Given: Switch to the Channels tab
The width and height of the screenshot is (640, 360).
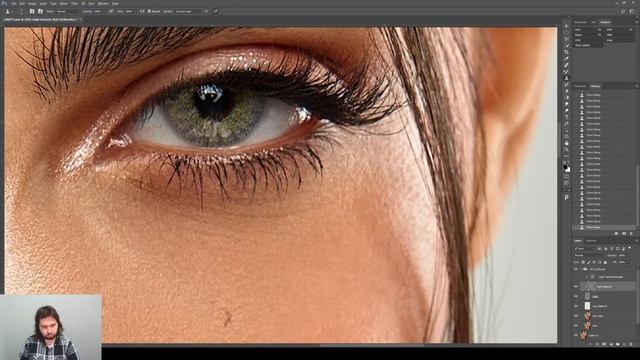Looking at the screenshot, I should pos(591,241).
